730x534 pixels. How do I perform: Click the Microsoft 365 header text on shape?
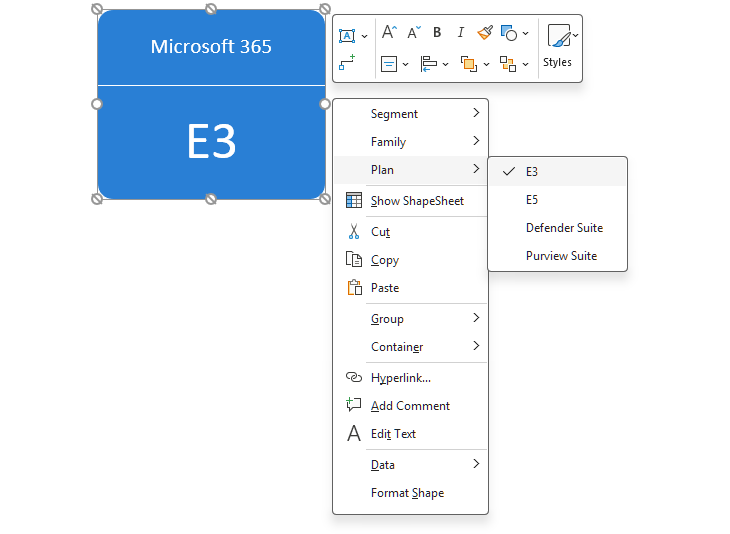pyautogui.click(x=211, y=47)
